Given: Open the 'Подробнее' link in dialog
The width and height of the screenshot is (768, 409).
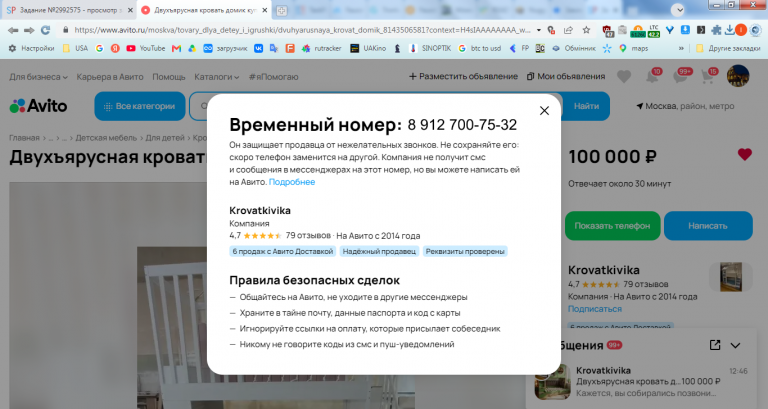Looking at the screenshot, I should click(x=292, y=182).
